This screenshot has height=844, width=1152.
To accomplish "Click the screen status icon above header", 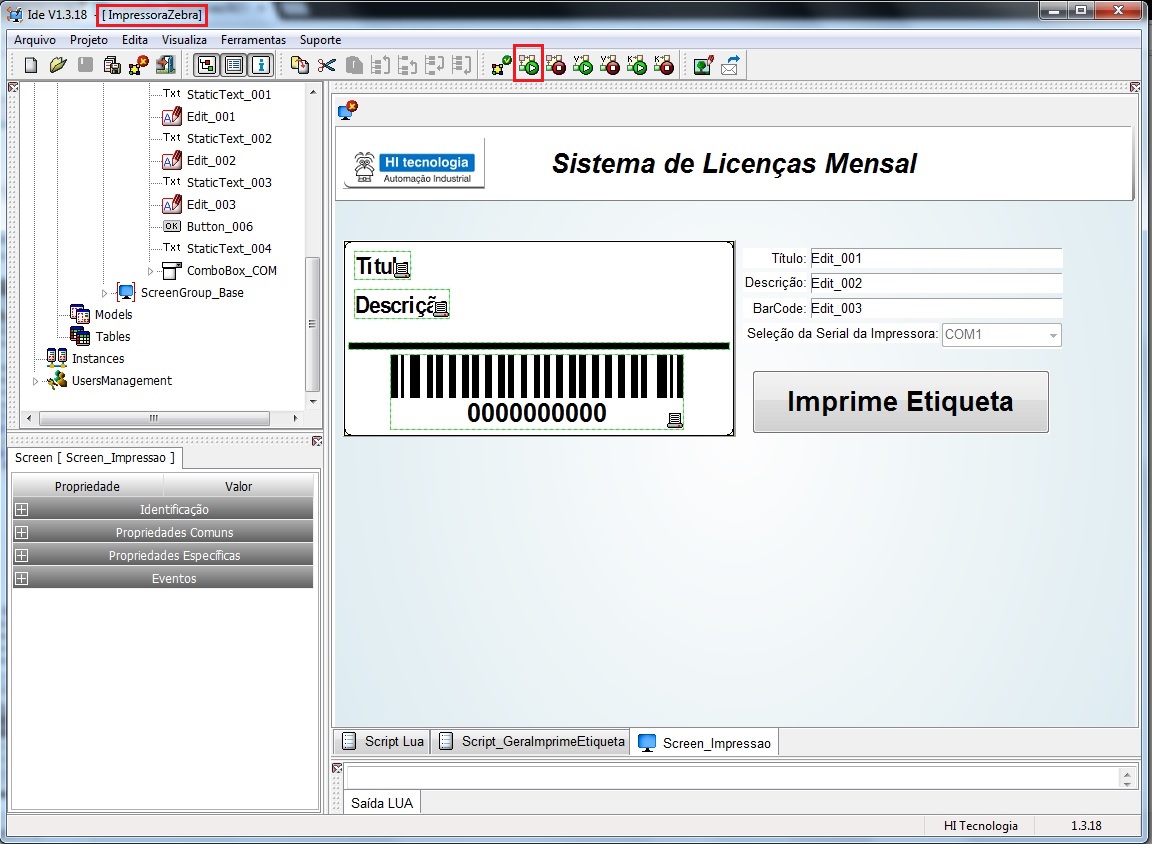I will pos(348,110).
